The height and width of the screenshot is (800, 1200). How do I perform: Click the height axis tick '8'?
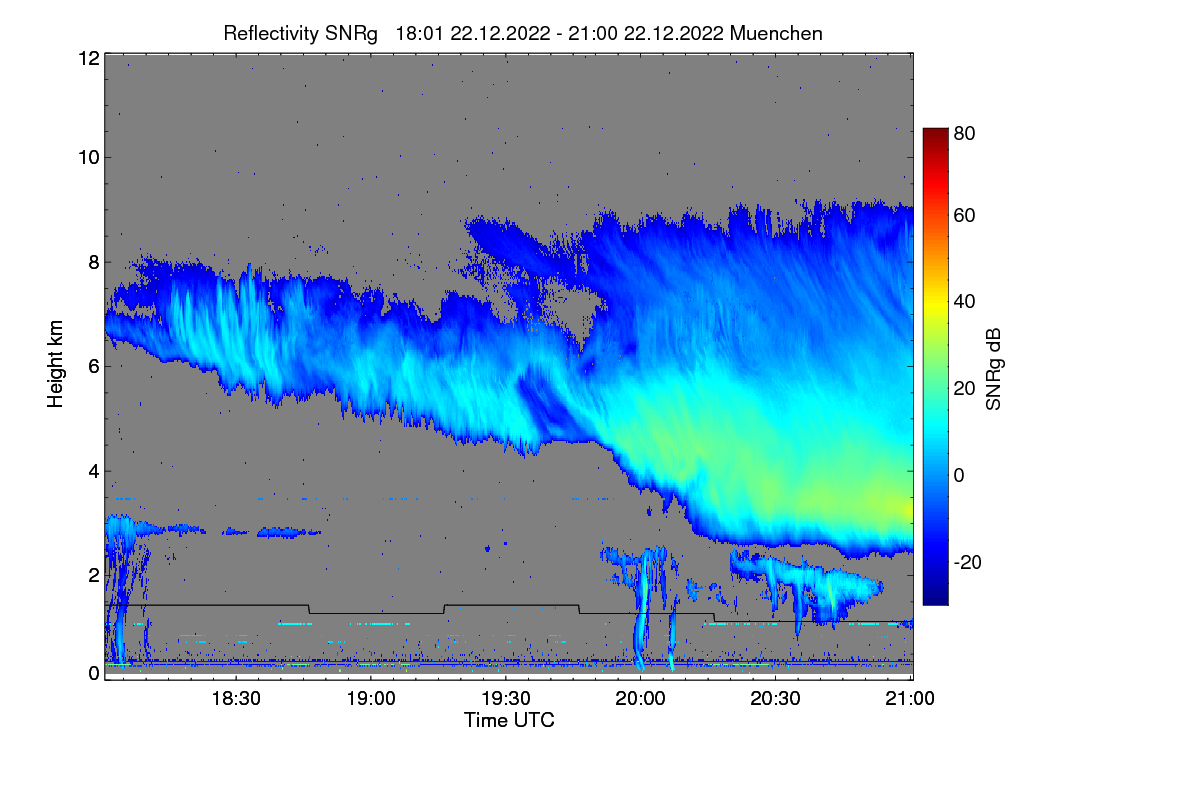coord(92,262)
